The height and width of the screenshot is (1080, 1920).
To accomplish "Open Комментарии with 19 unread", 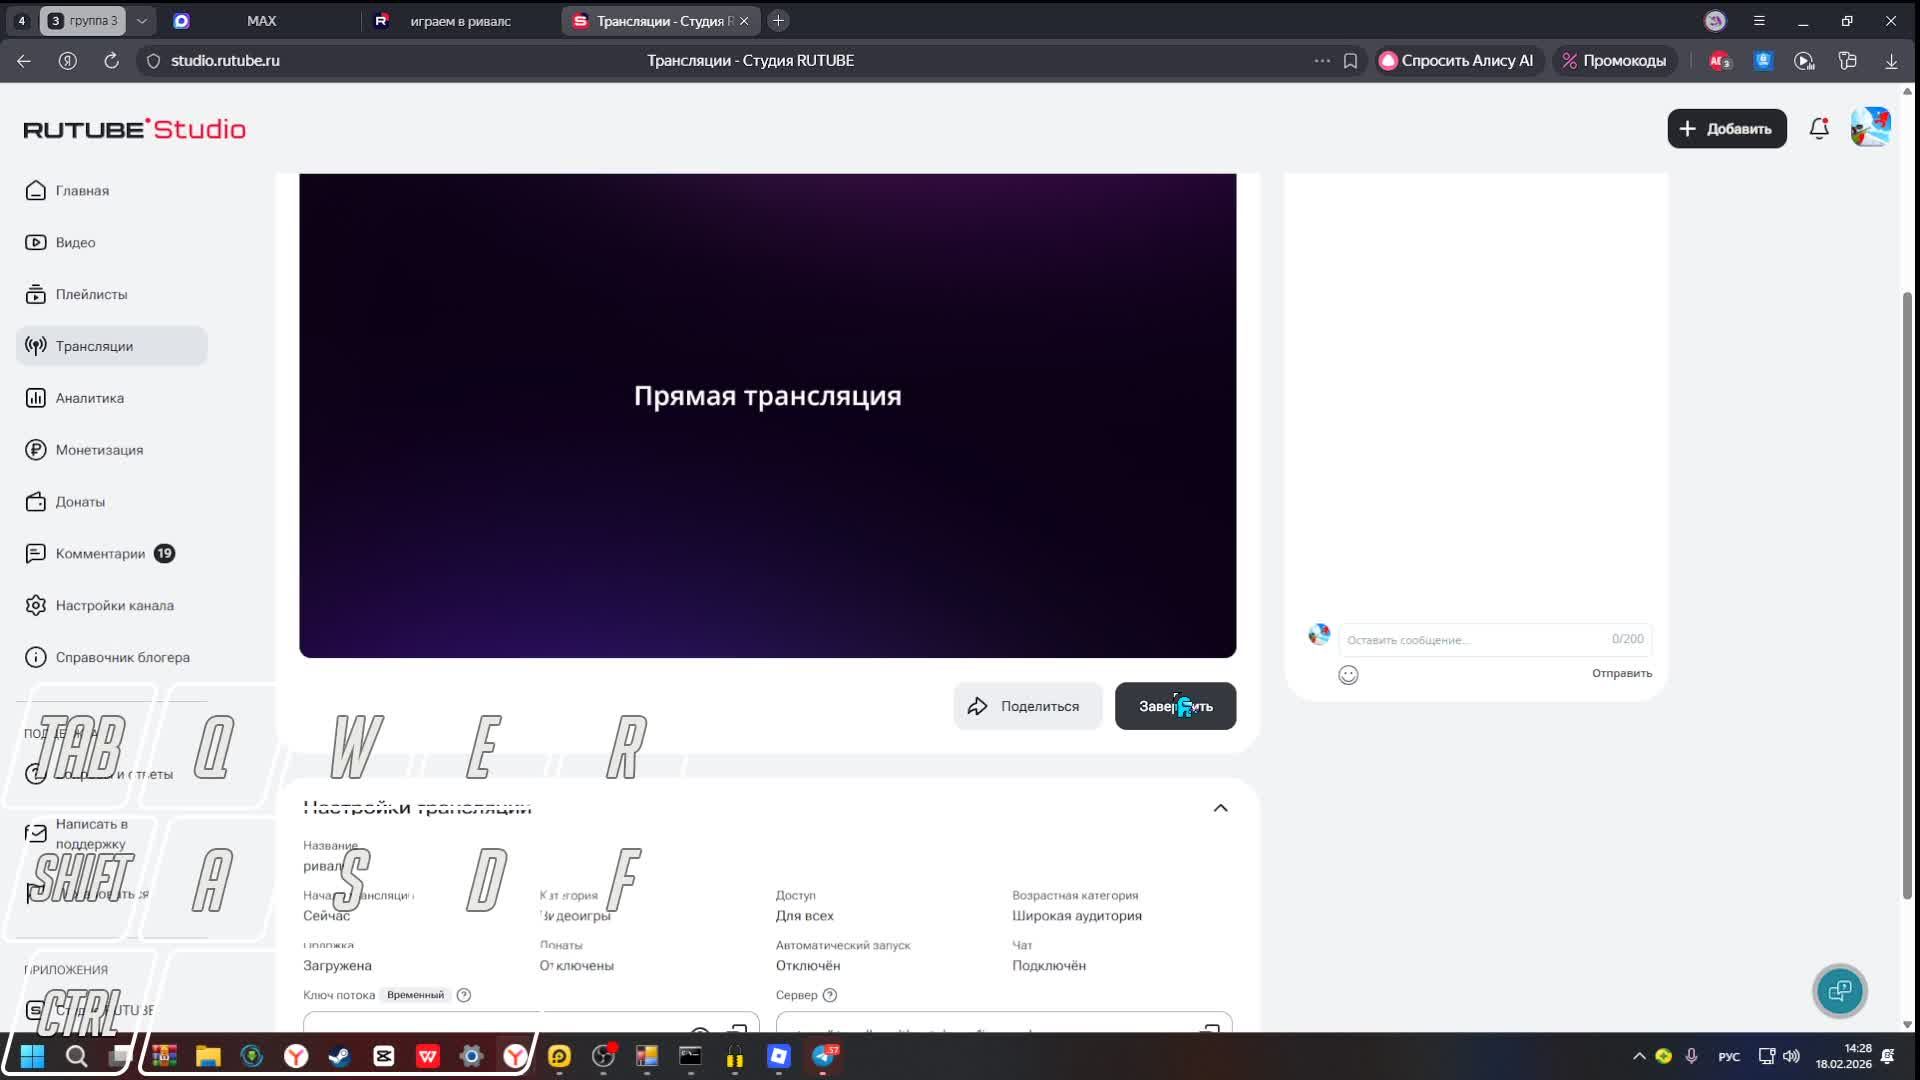I will click(100, 553).
